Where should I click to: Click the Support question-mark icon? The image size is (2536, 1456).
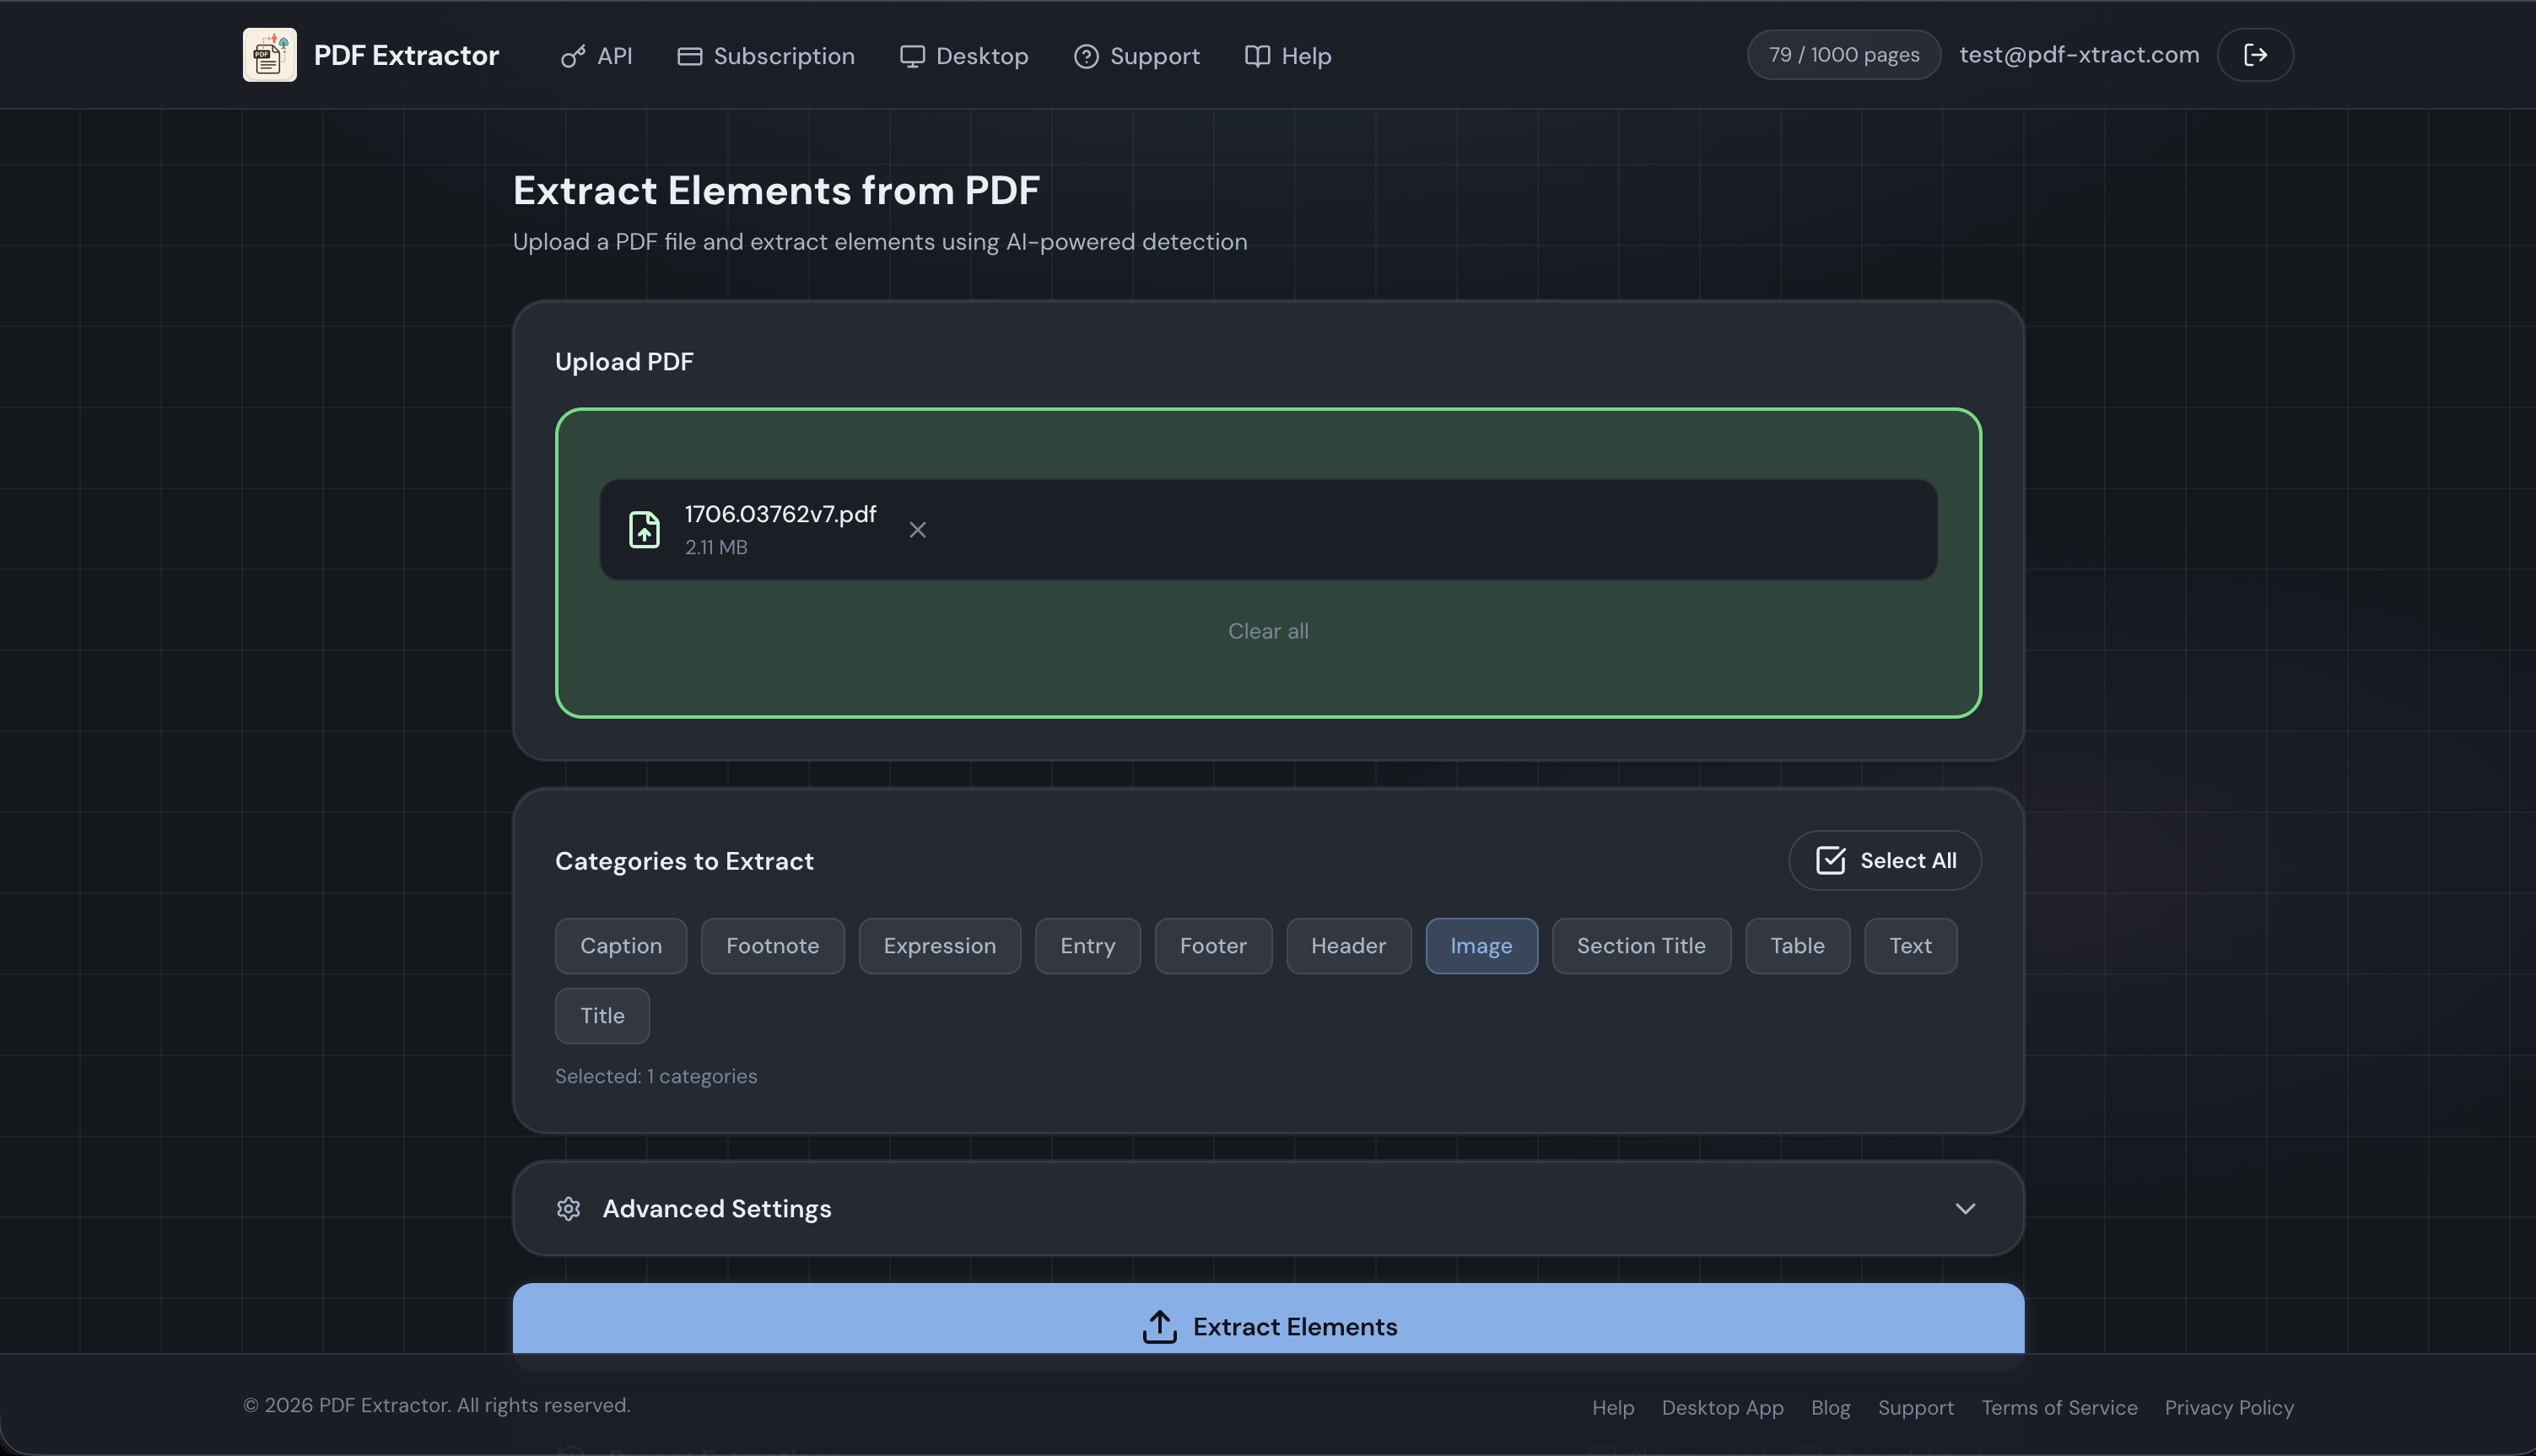(x=1086, y=56)
